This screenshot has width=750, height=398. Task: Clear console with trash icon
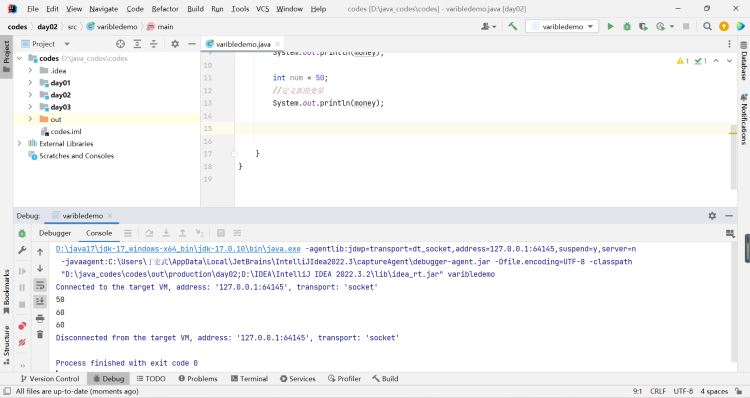click(40, 334)
